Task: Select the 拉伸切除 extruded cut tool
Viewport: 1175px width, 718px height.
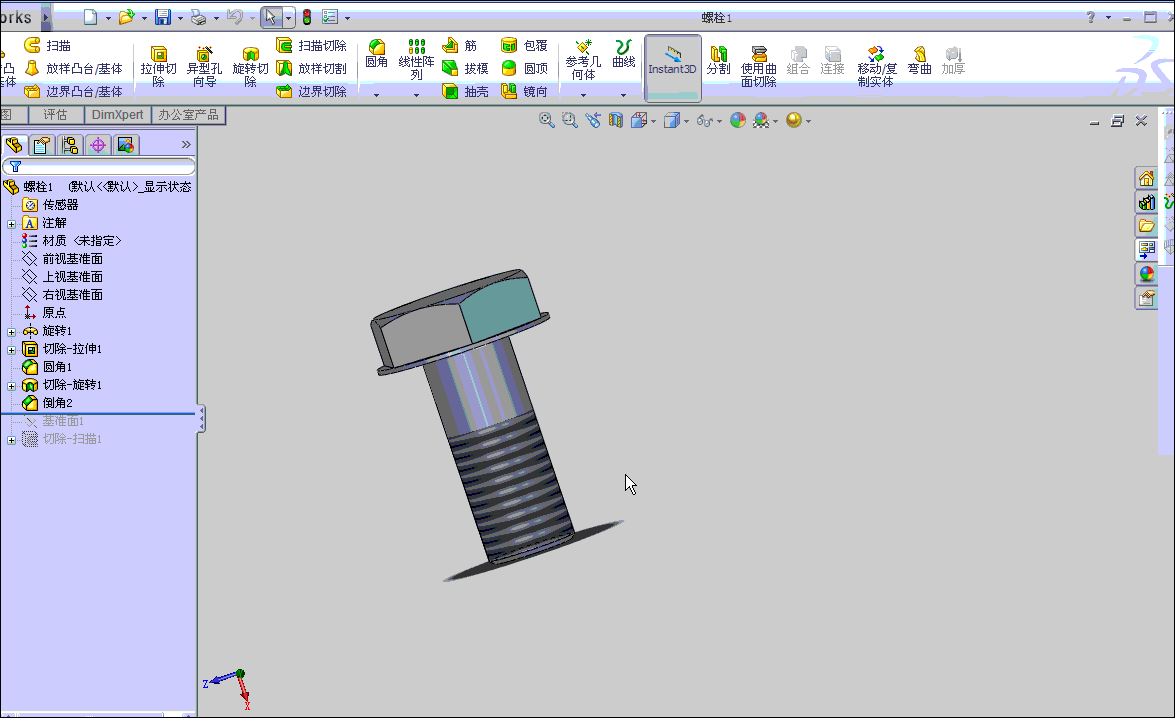Action: (158, 66)
